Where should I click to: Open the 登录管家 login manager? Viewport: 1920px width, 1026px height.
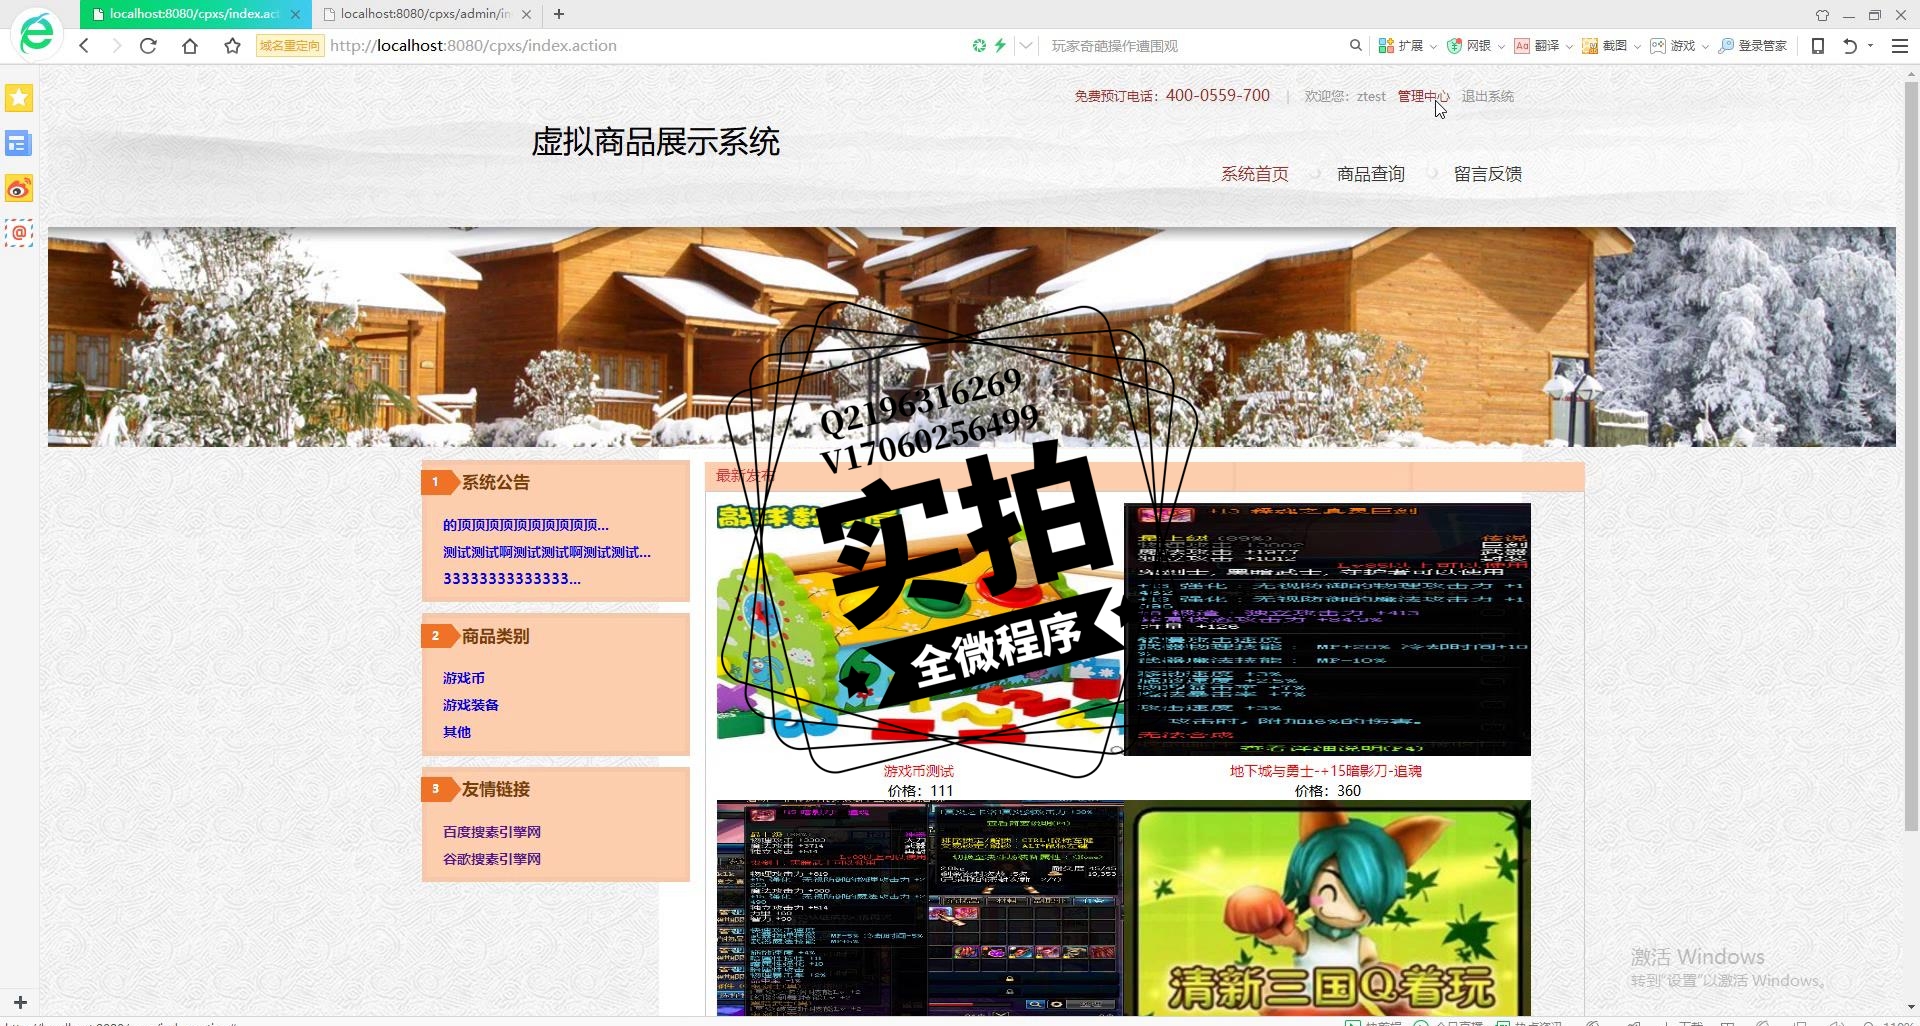point(1753,46)
